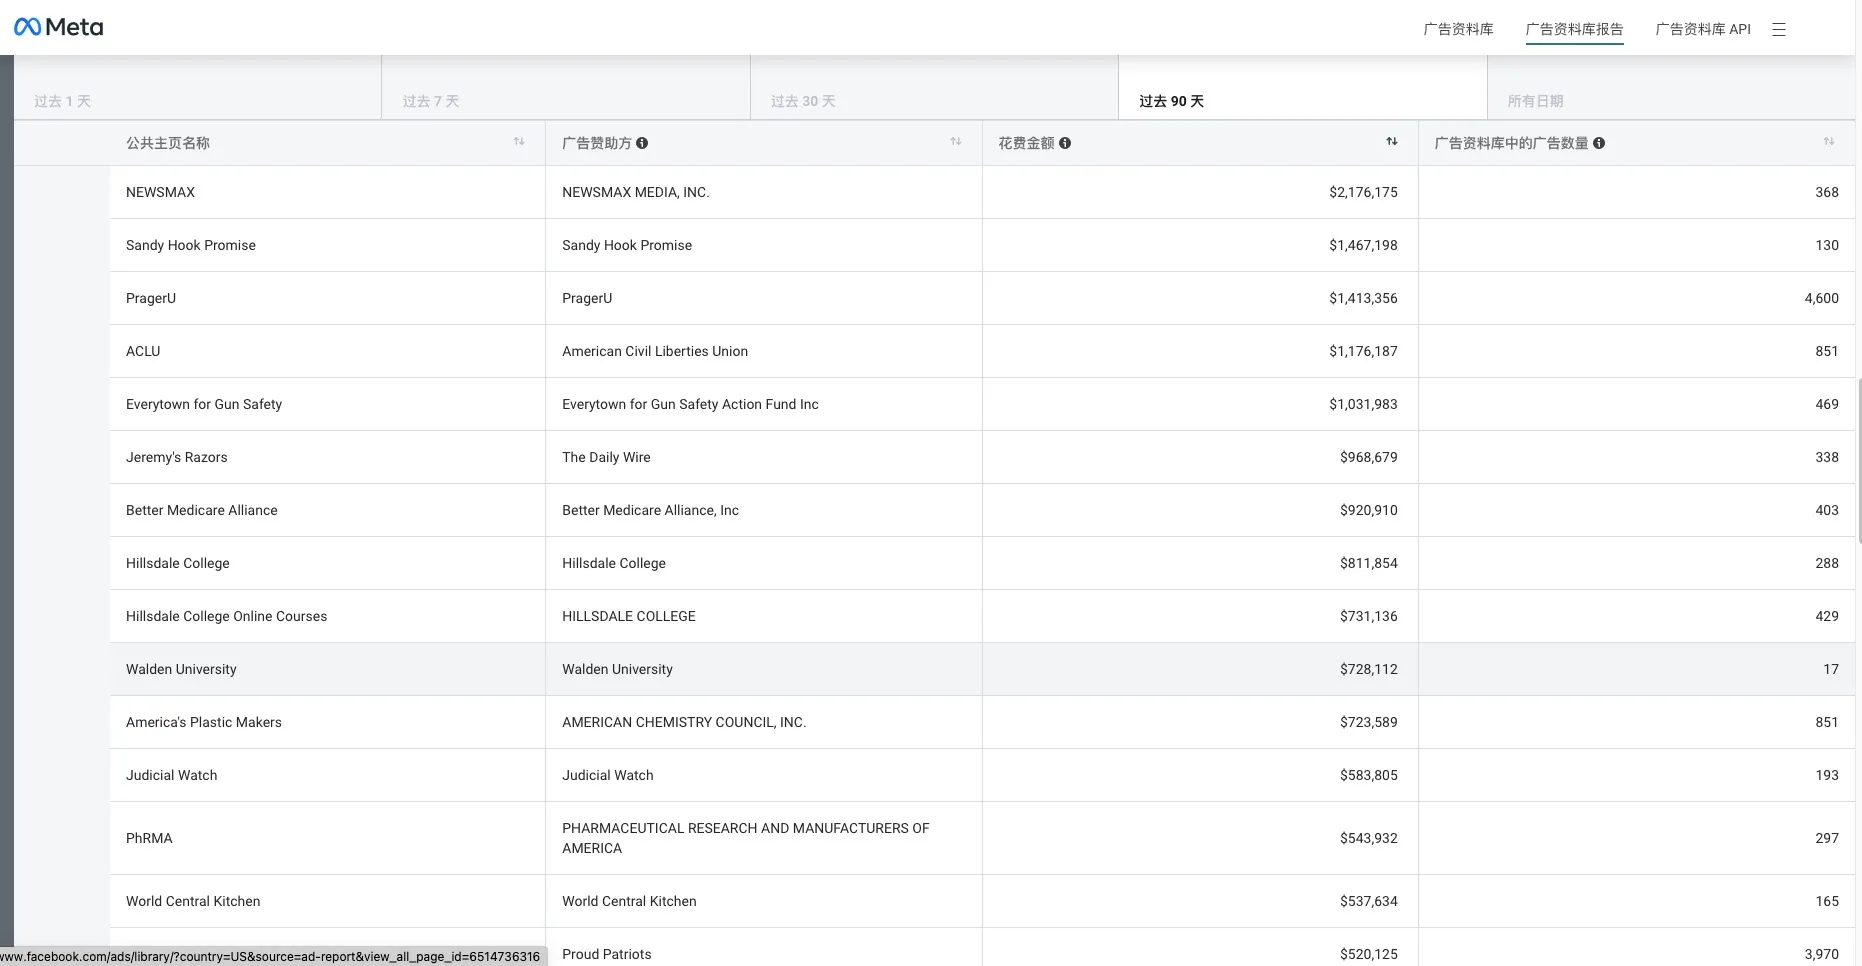Click amount $537,634
The image size is (1862, 966).
click(1369, 901)
